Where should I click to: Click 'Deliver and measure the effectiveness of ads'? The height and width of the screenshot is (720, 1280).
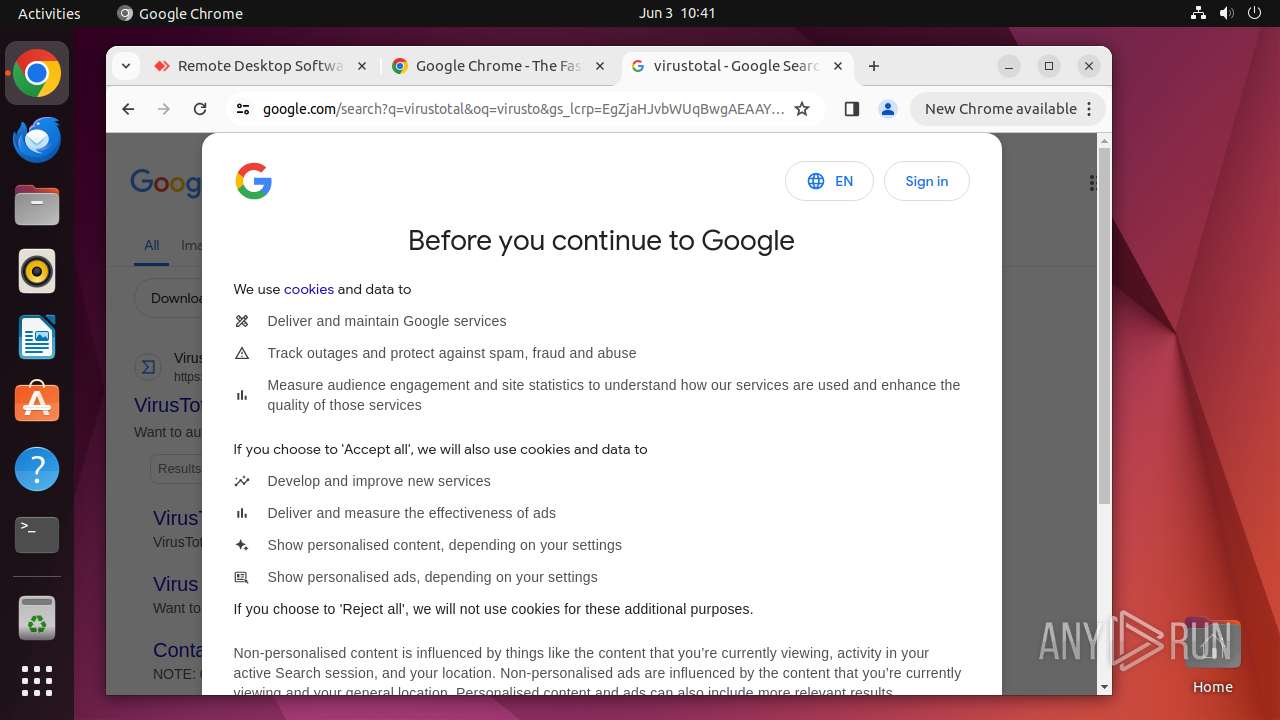point(412,513)
